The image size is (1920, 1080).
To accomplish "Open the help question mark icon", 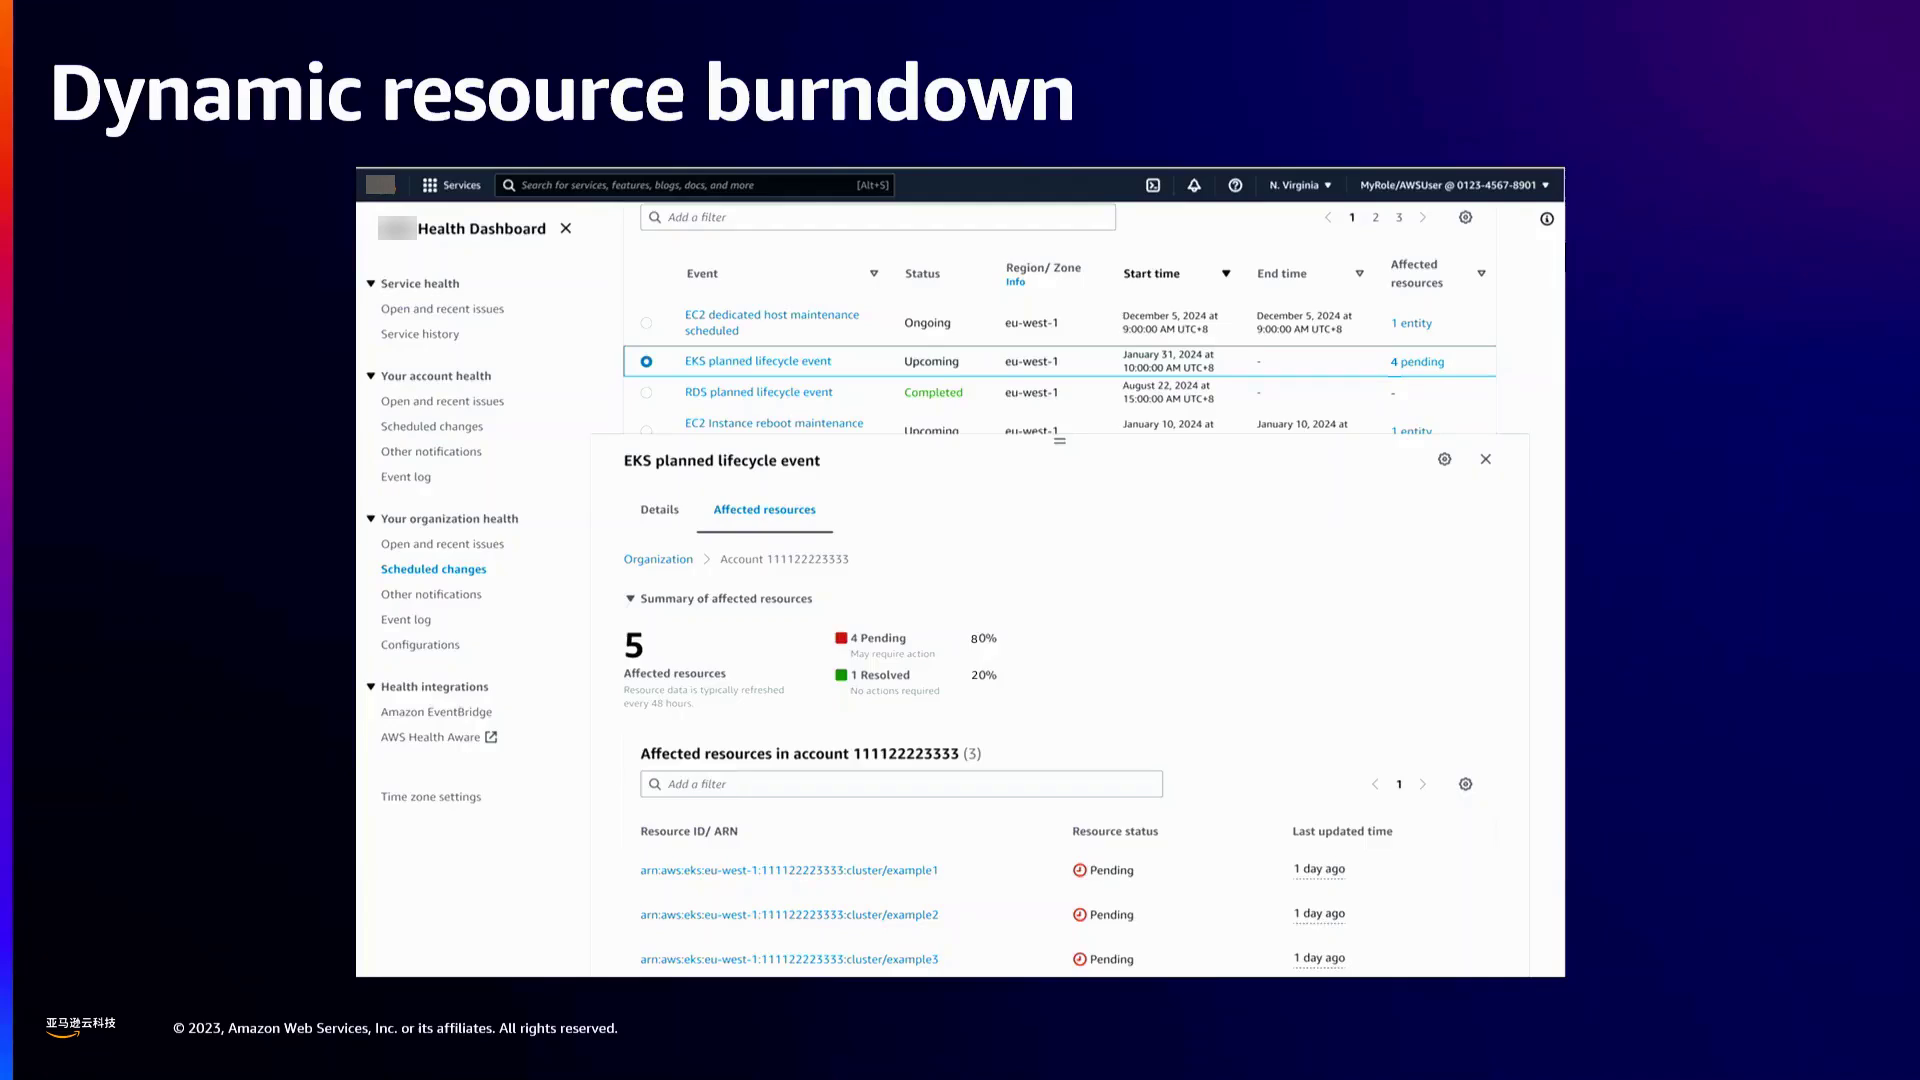I will click(x=1235, y=185).
